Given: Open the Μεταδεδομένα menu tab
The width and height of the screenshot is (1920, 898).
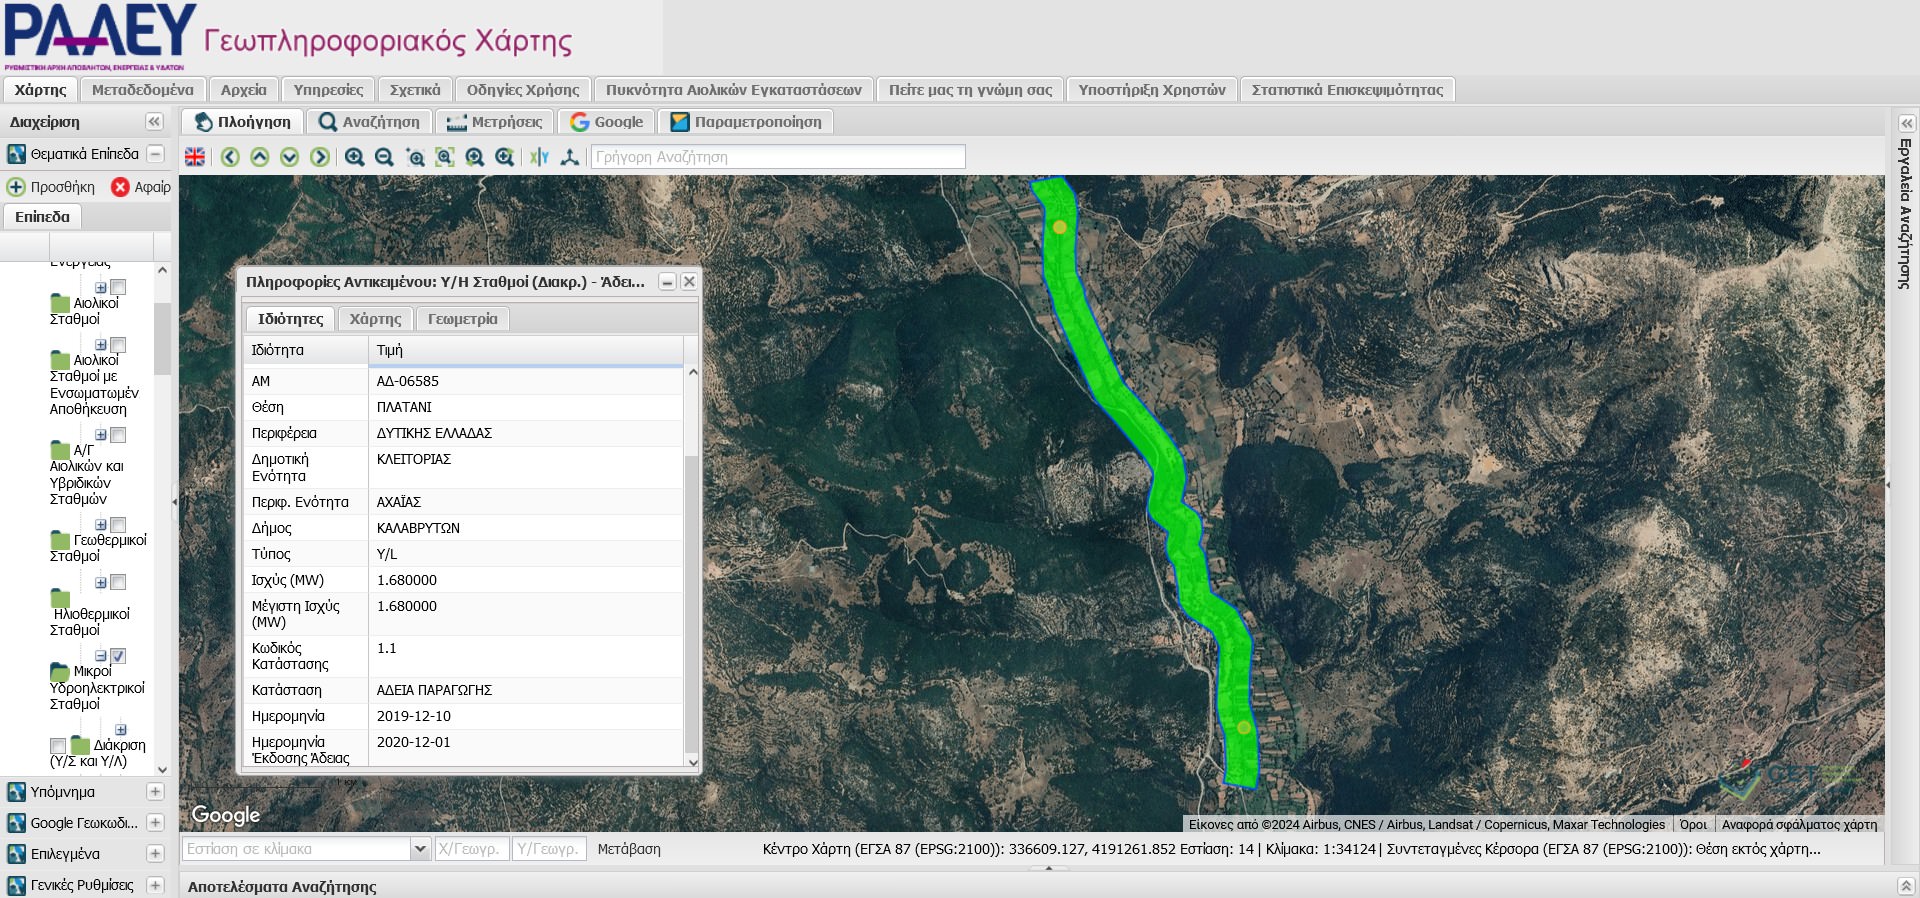Looking at the screenshot, I should click(x=143, y=90).
